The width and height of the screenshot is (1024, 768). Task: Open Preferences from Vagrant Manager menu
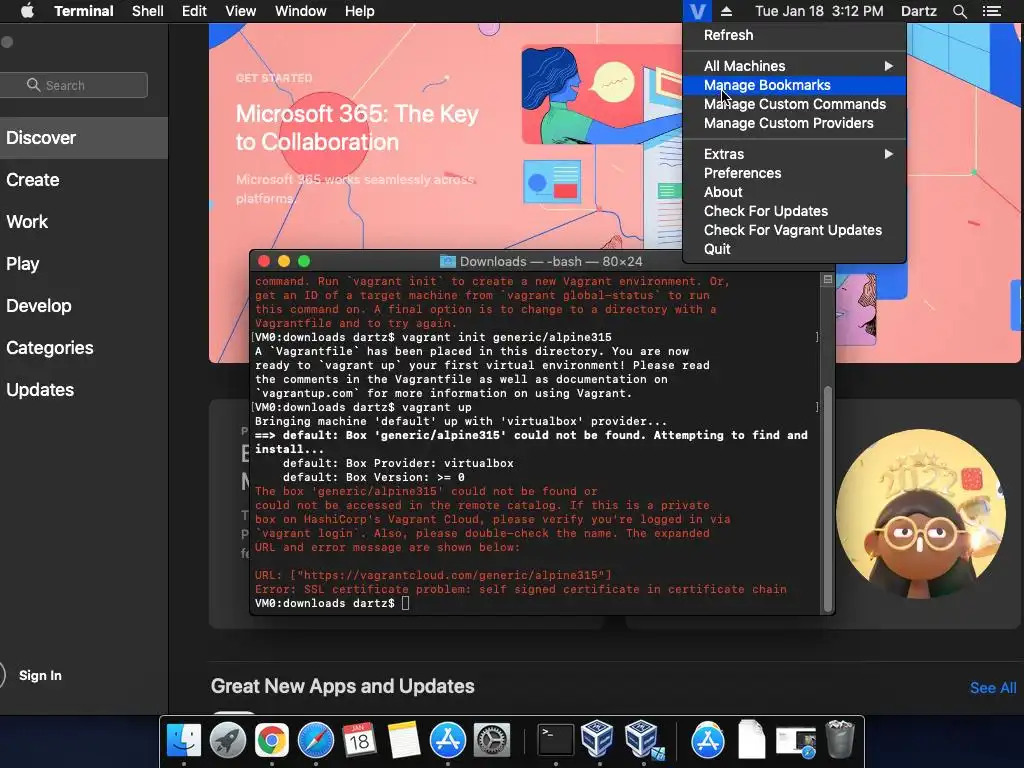(794, 173)
